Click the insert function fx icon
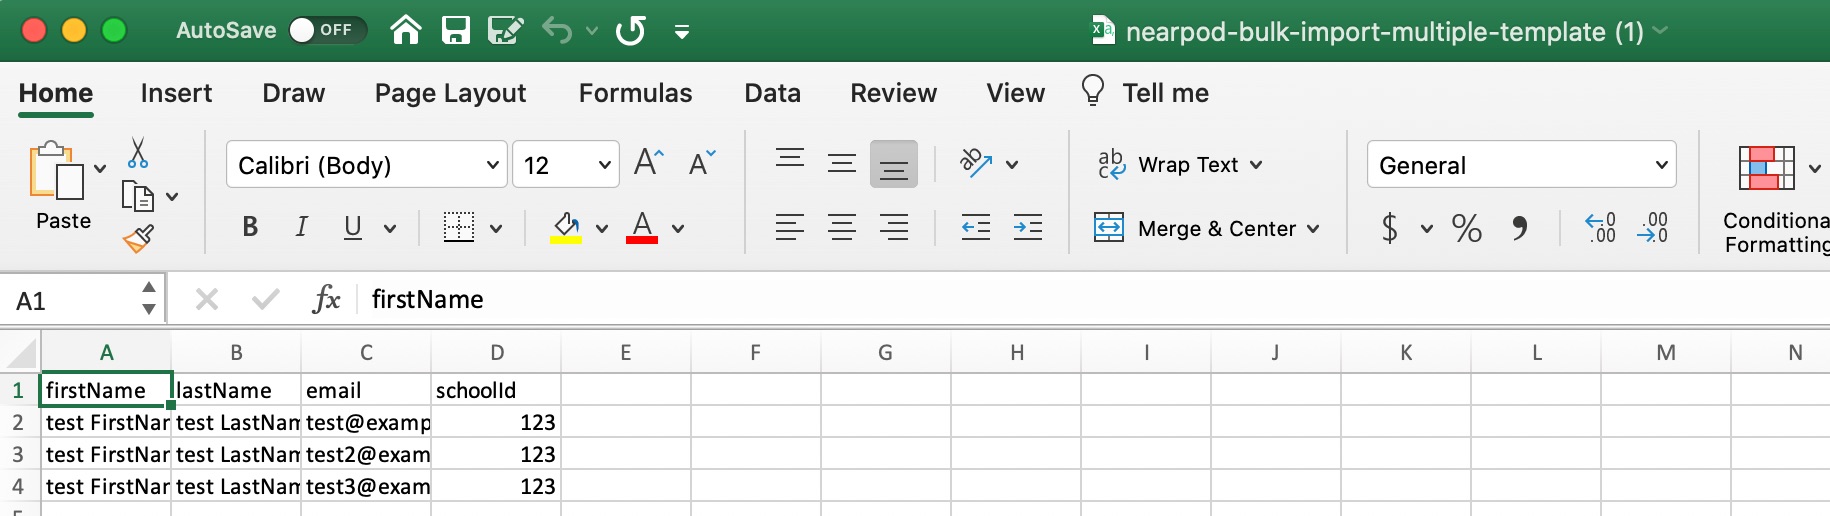This screenshot has height=516, width=1830. coord(326,299)
